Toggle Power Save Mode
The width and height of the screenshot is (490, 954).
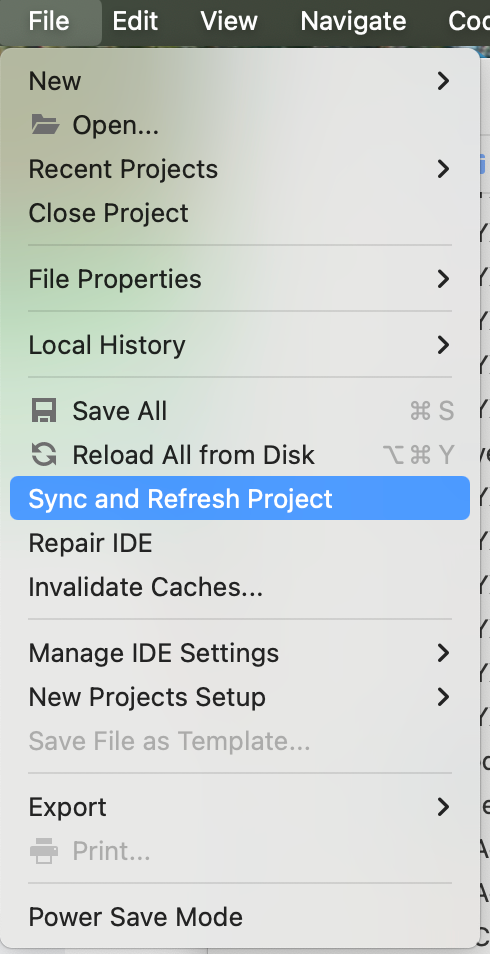[240, 917]
